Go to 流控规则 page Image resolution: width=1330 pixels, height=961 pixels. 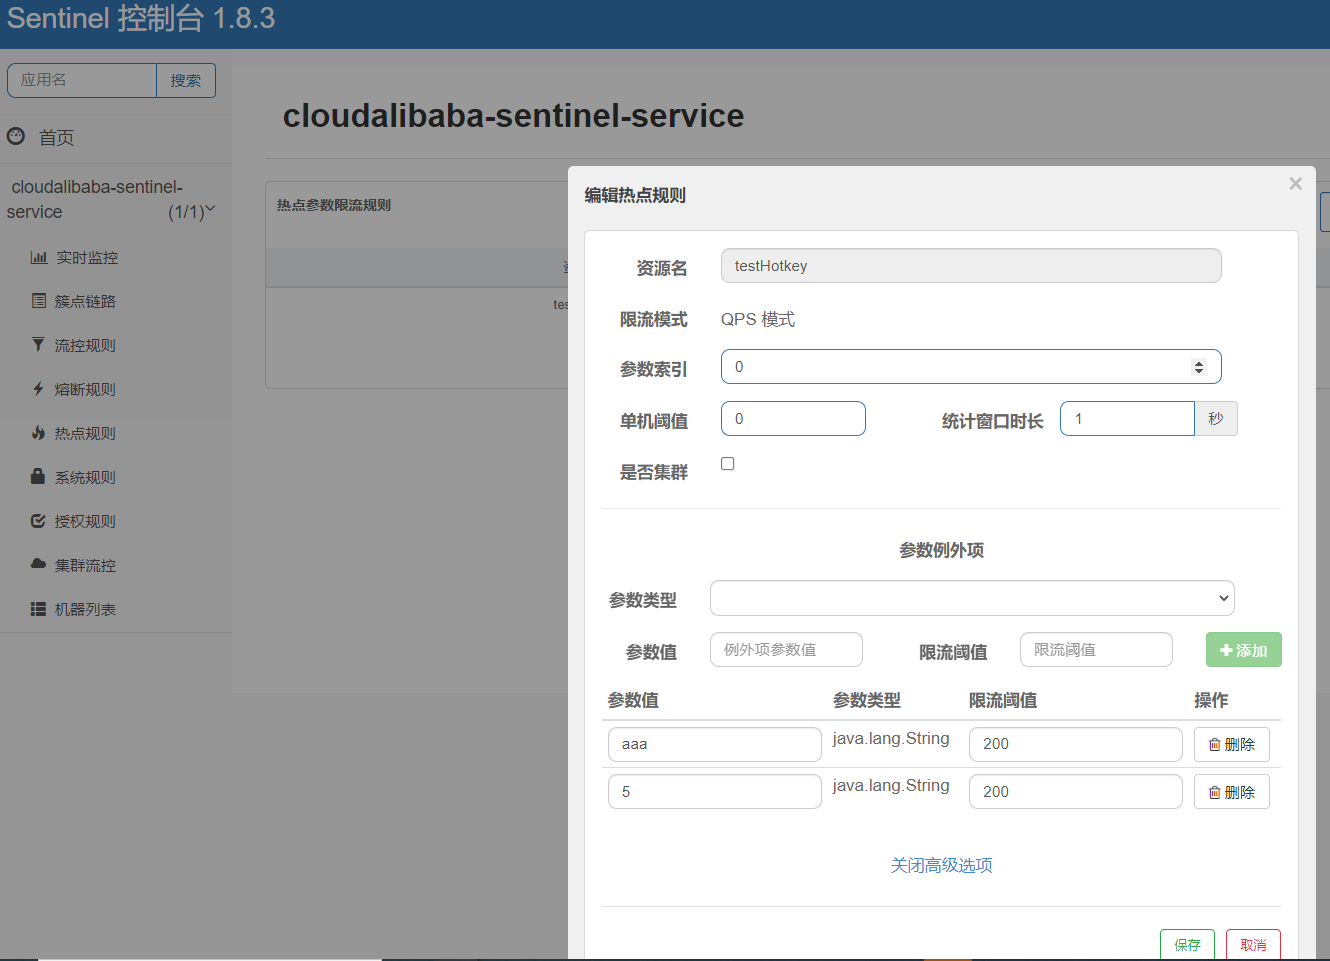[x=85, y=345]
